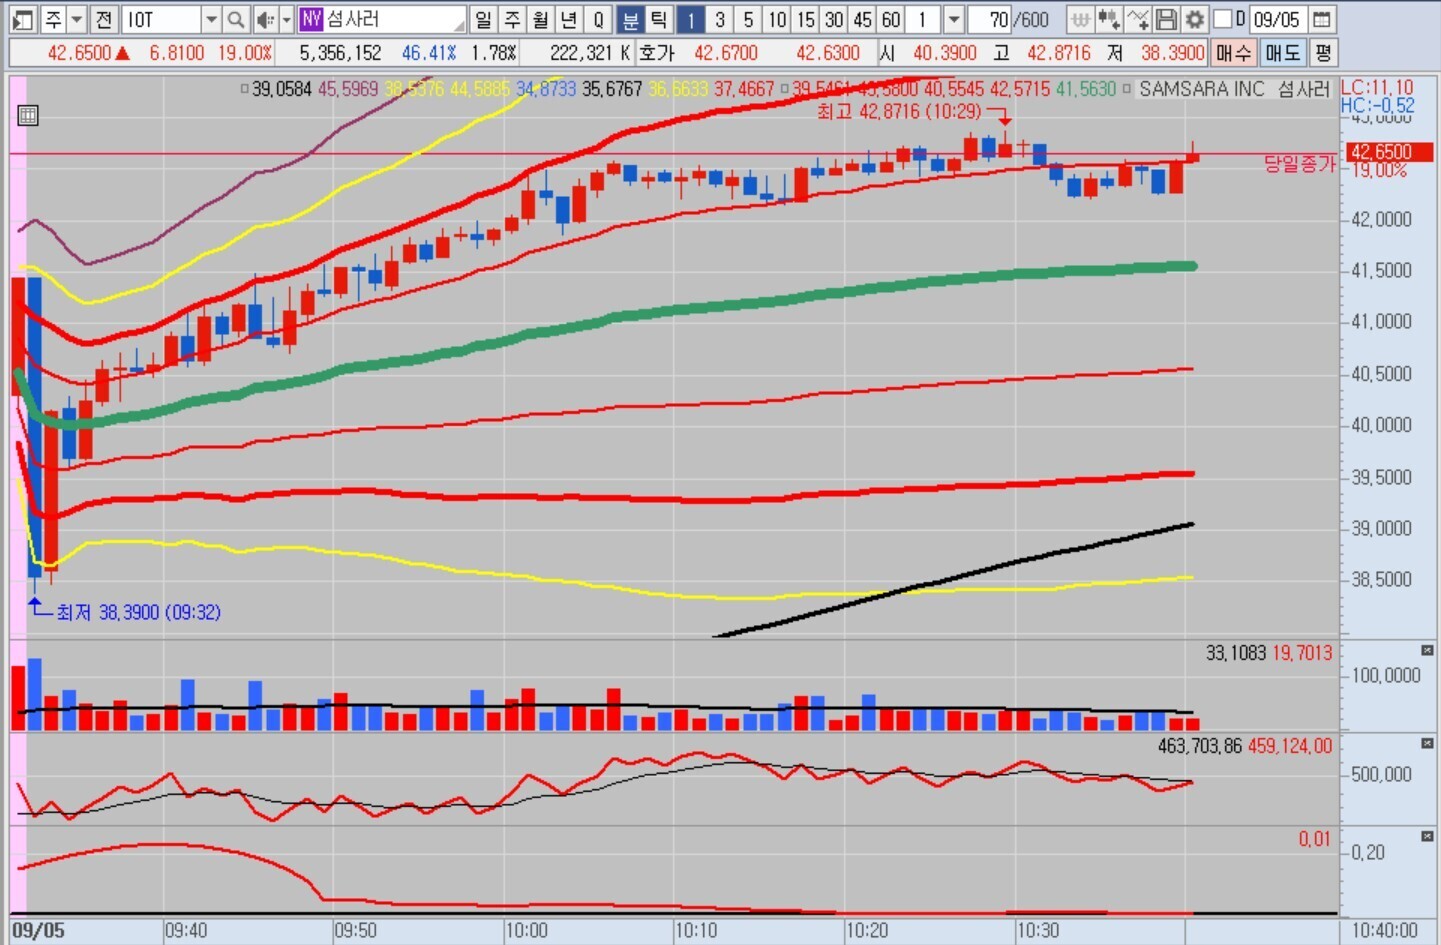Switch chart to weekly (주) period
The height and width of the screenshot is (945, 1441).
(512, 19)
